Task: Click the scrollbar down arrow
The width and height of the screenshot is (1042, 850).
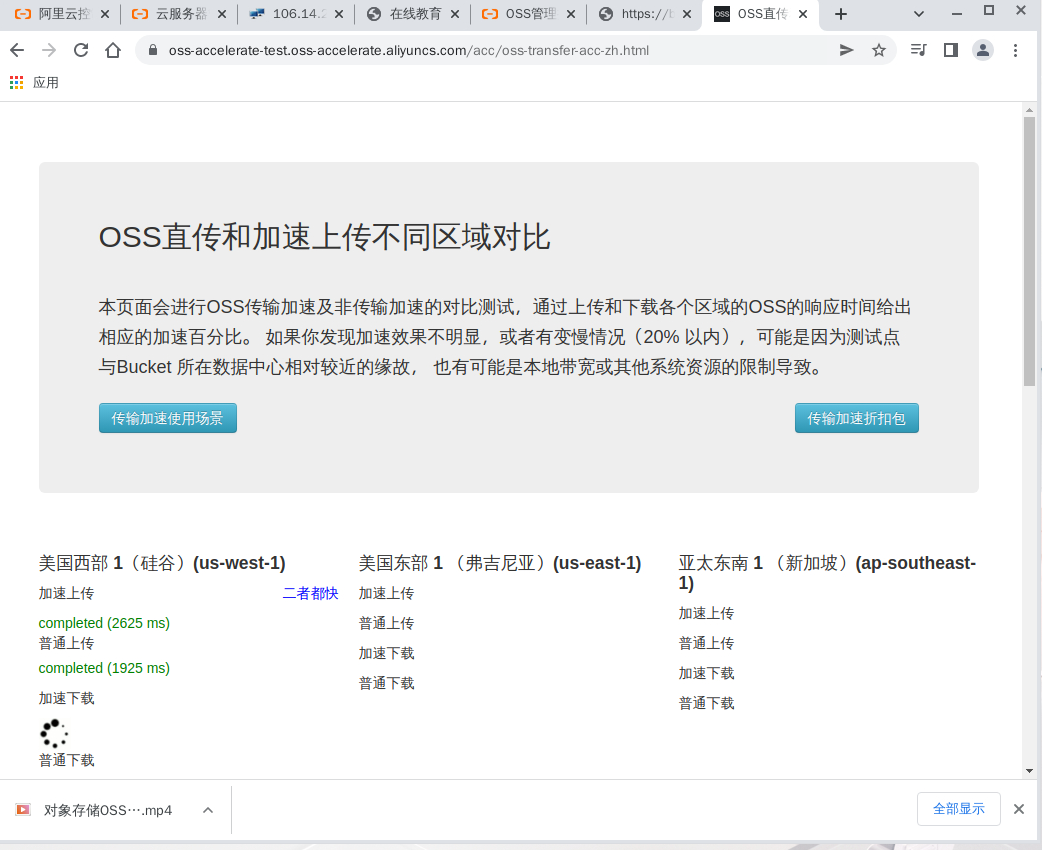Action: [1029, 771]
